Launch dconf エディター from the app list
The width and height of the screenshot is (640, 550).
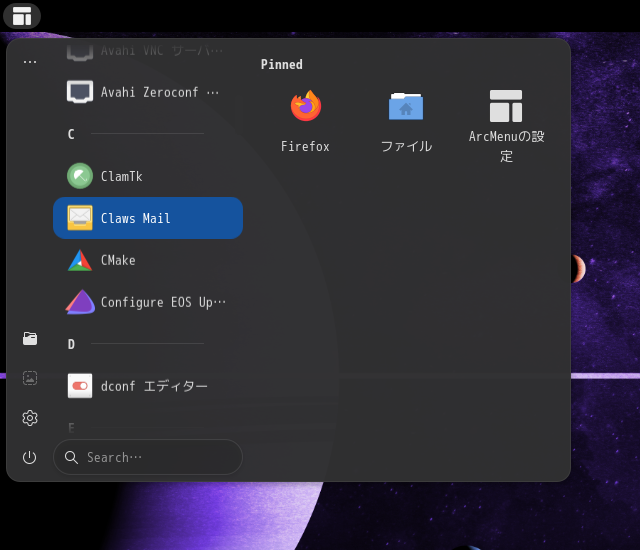pos(148,386)
